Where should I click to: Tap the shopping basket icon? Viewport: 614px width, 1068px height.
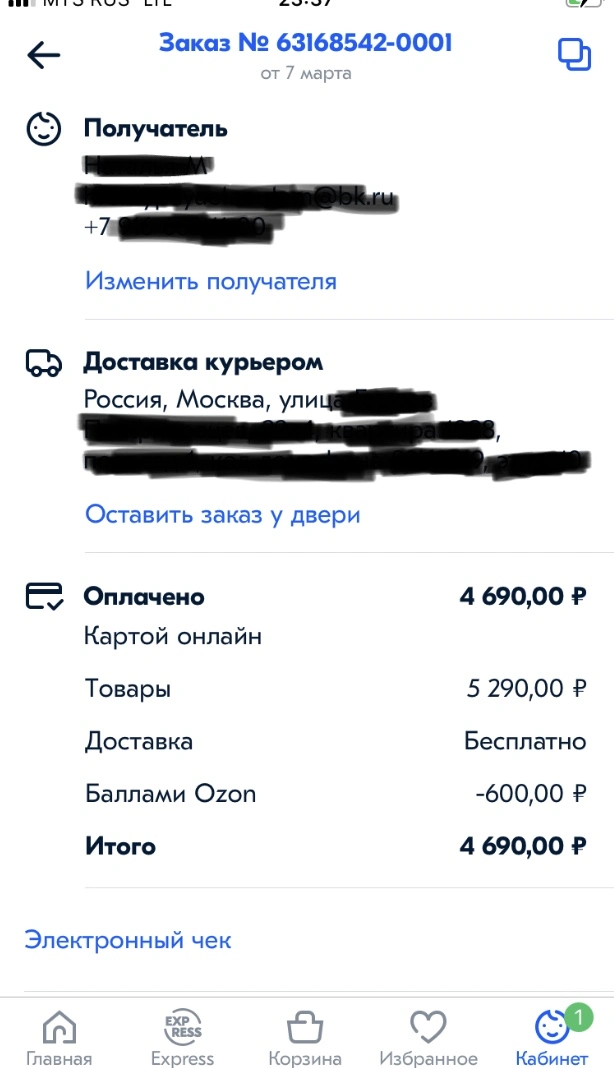point(305,1026)
